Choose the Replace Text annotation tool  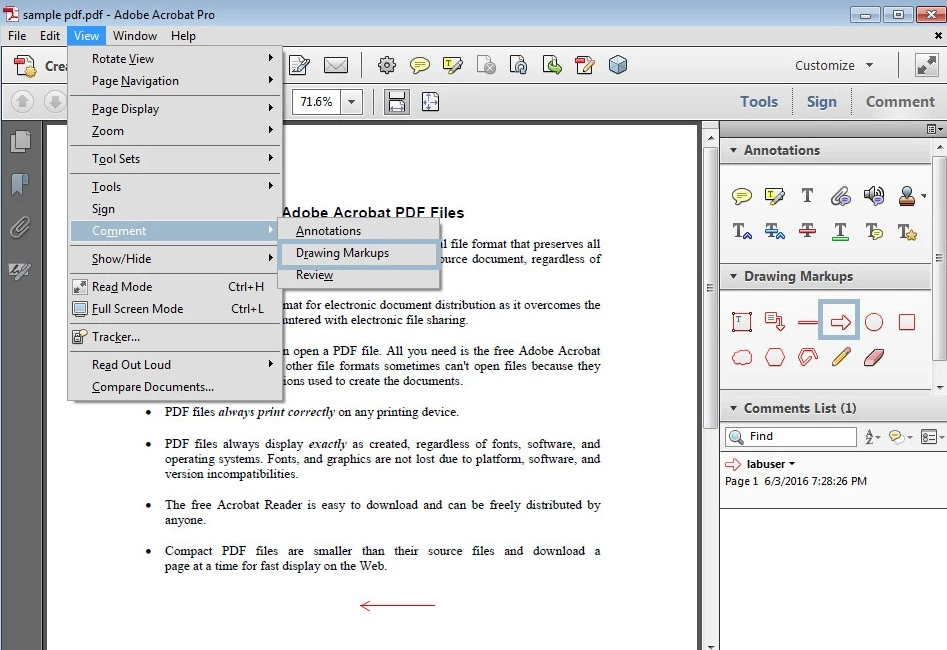[774, 231]
